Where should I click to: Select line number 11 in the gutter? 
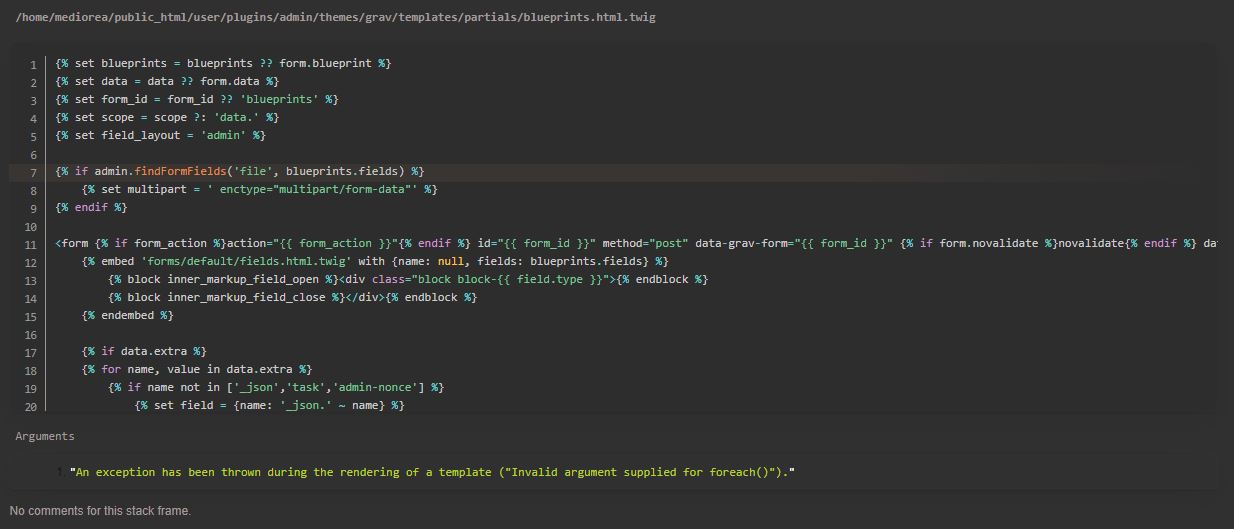pos(30,244)
